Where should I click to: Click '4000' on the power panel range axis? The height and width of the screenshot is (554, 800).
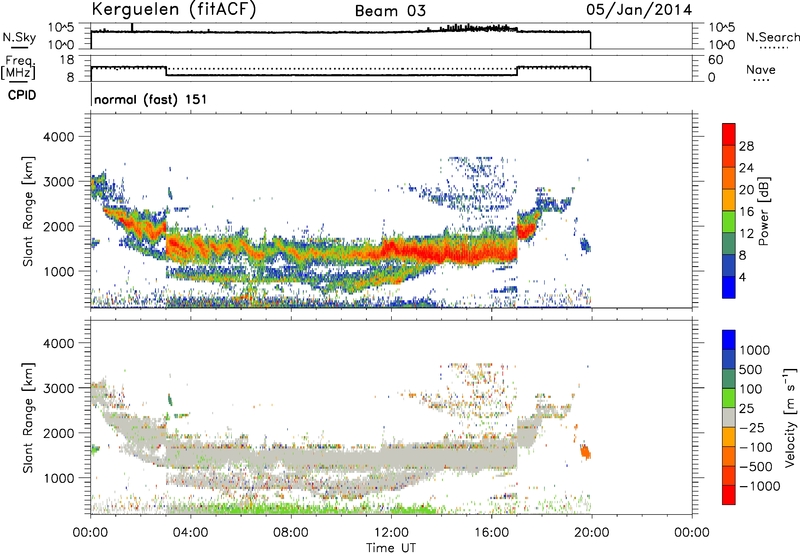tap(58, 137)
